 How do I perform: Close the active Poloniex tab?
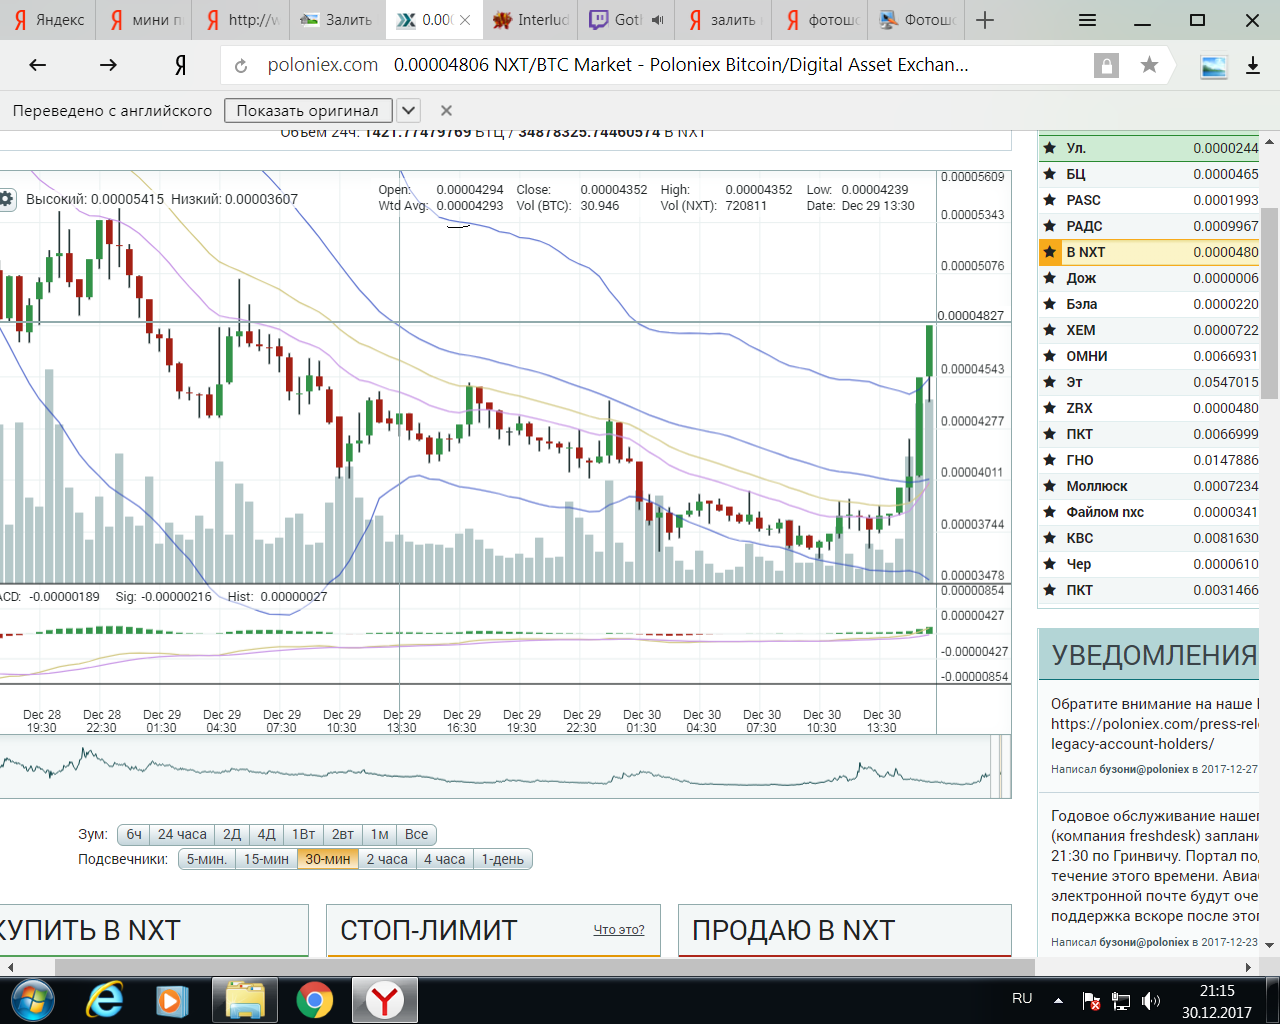[x=465, y=20]
